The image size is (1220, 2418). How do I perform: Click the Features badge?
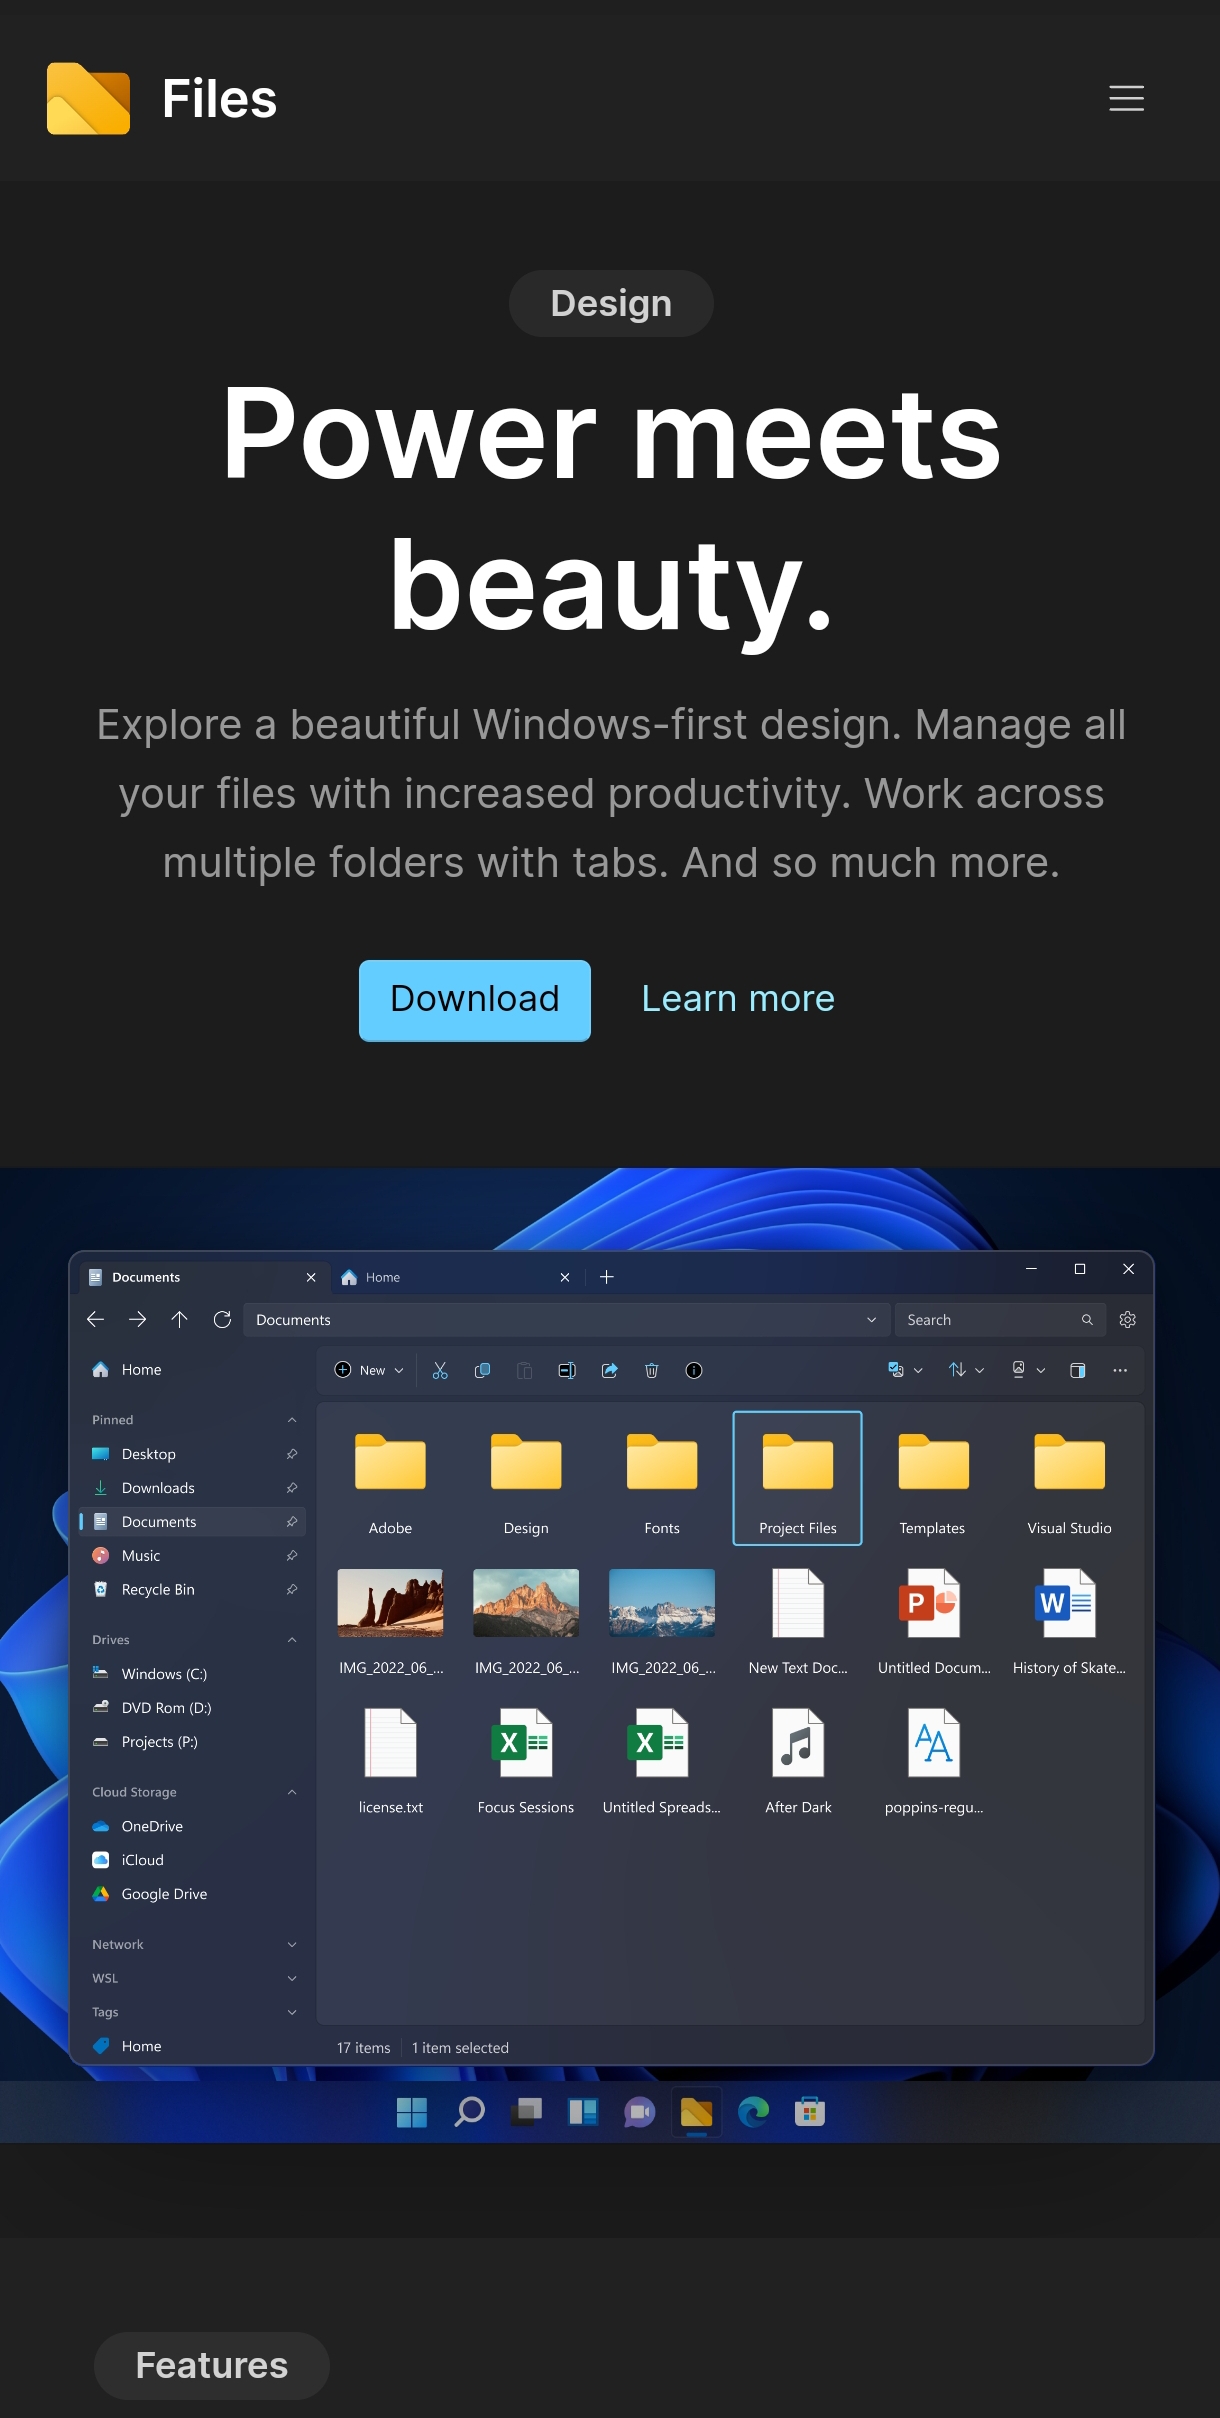click(x=212, y=2365)
